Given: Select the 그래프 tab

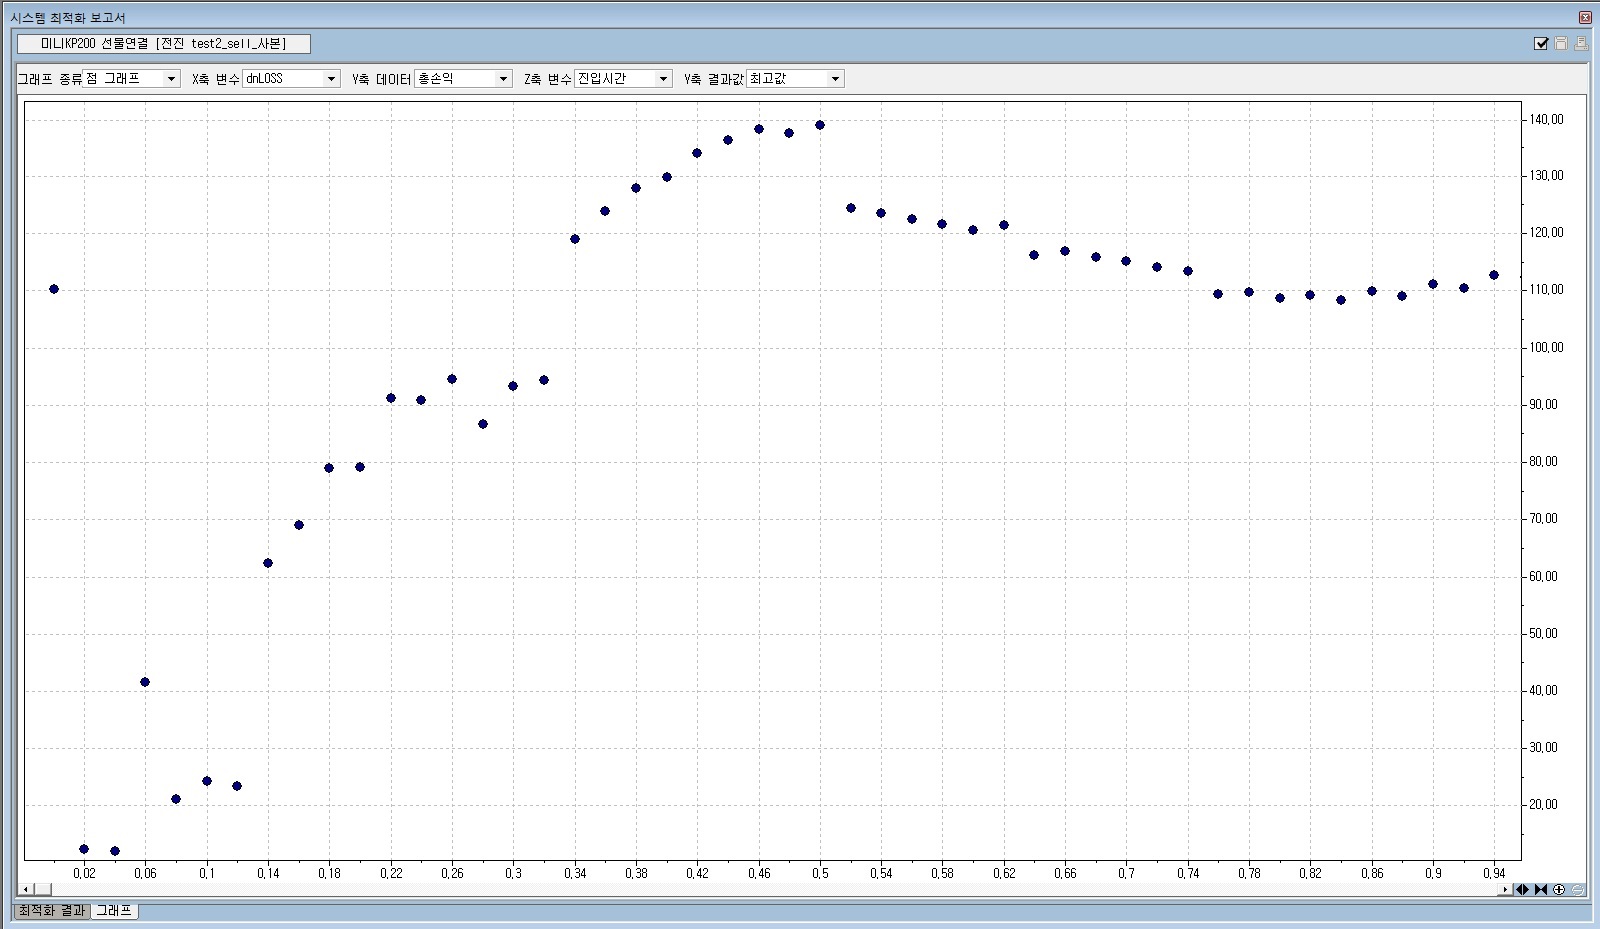Looking at the screenshot, I should coord(114,911).
